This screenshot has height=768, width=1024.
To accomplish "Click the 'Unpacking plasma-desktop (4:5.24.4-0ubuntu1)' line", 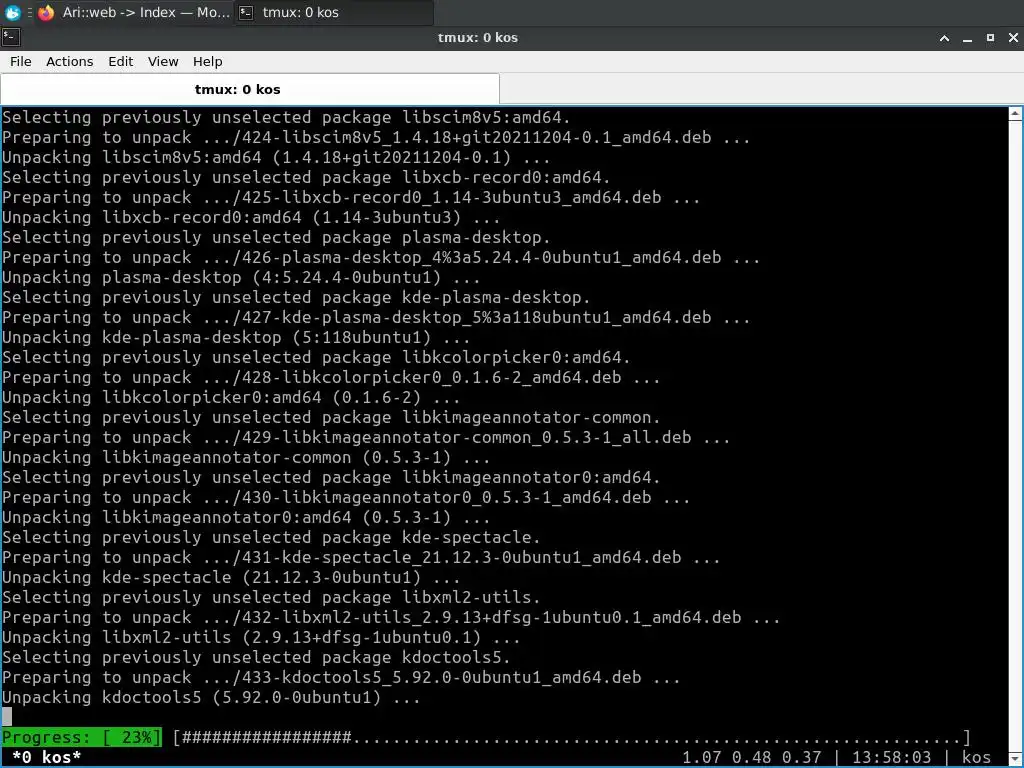I will 241,278.
